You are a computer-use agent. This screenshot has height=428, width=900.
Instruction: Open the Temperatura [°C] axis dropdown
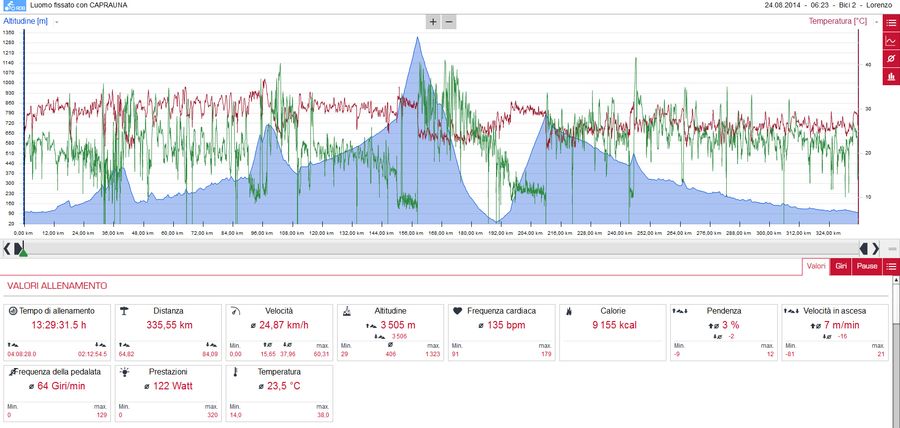coord(876,22)
